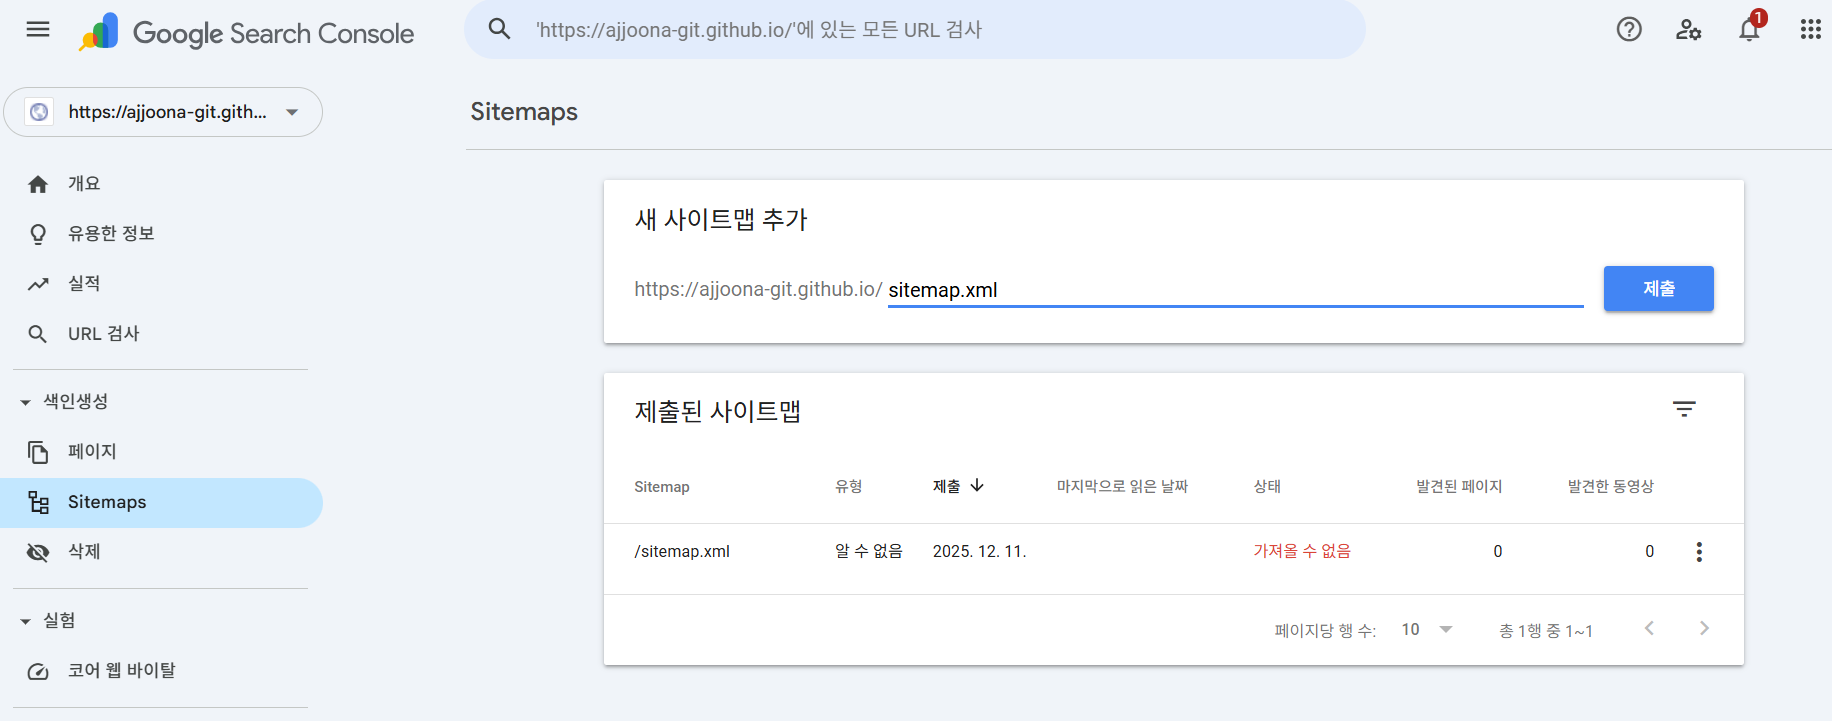
Task: Open users and settings management icon
Action: click(1688, 30)
